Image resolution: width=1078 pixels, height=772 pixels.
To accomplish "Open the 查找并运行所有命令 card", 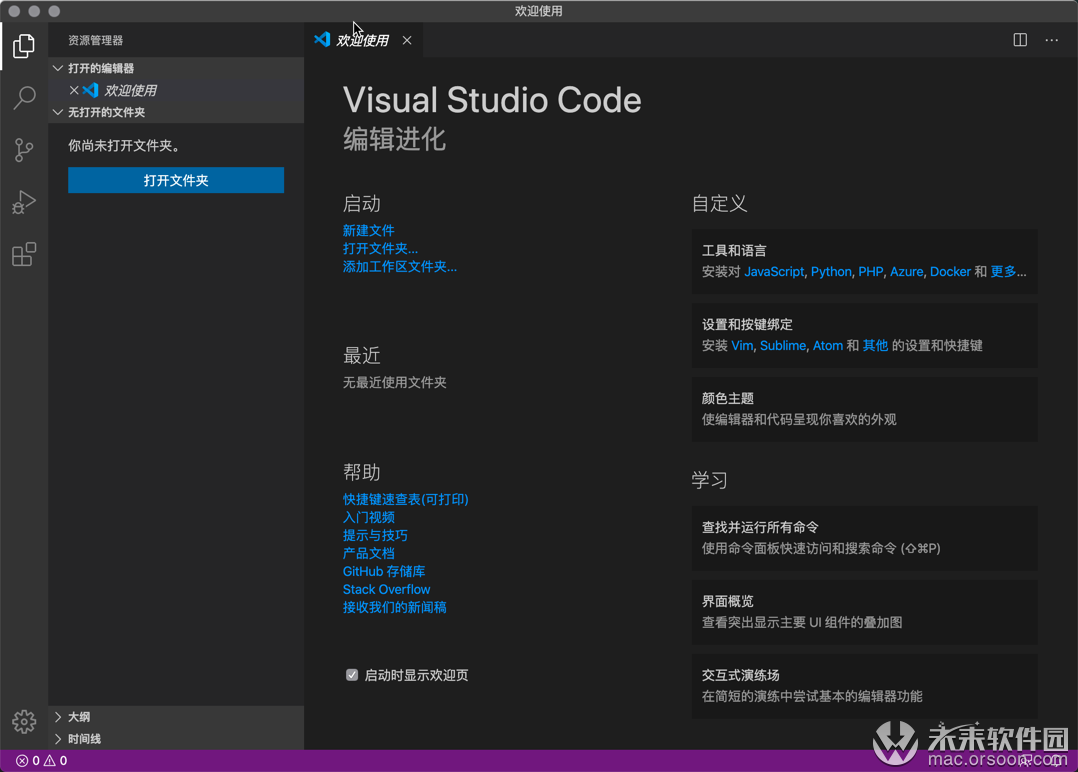I will point(864,538).
